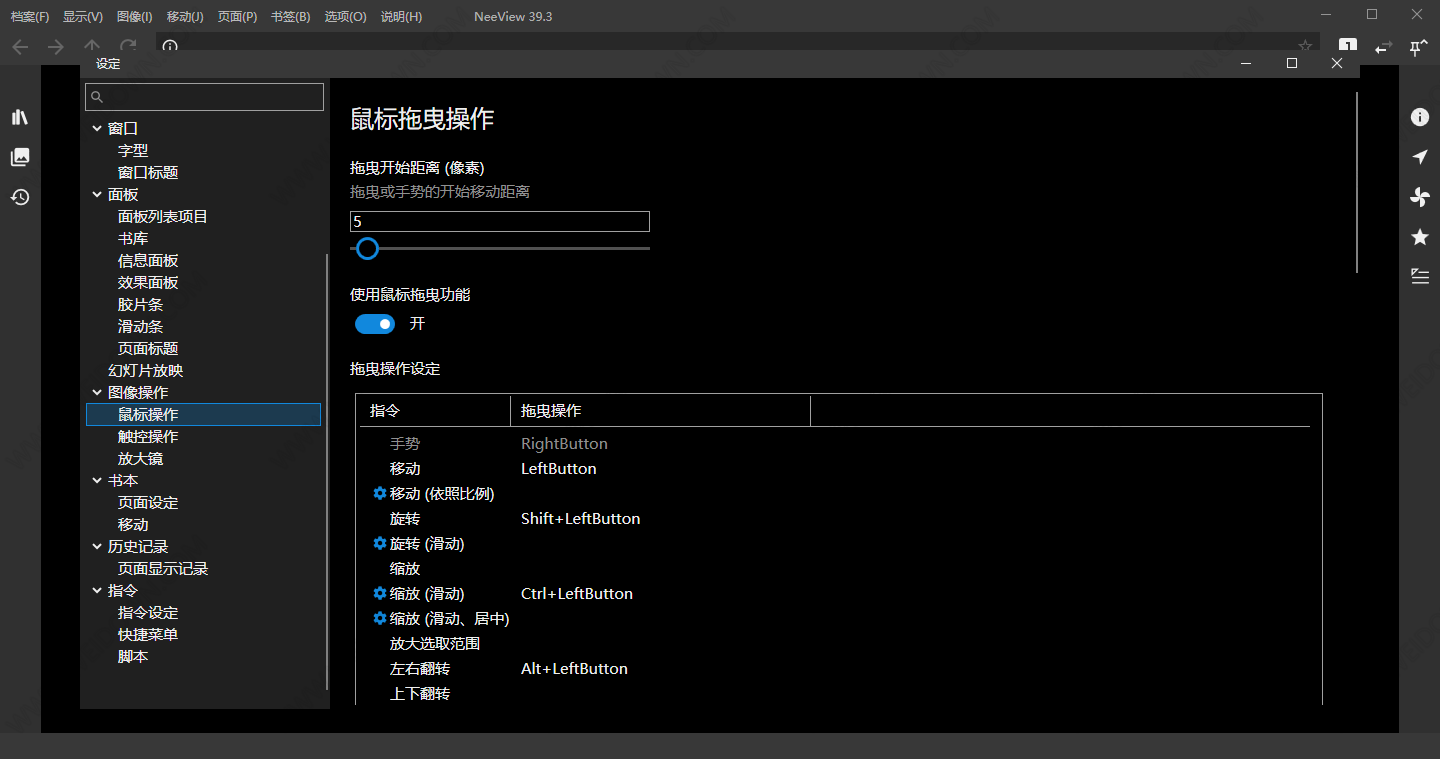Open the navigator arrow icon in right sidebar
This screenshot has height=759, width=1440.
[1419, 157]
